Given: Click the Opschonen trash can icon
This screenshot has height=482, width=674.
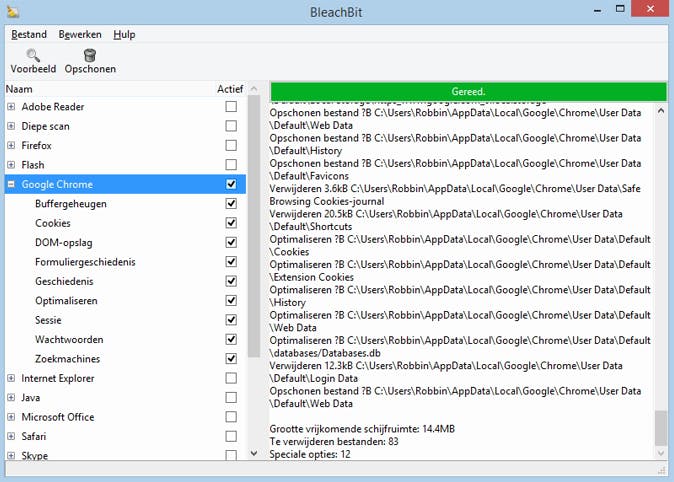Looking at the screenshot, I should [90, 55].
